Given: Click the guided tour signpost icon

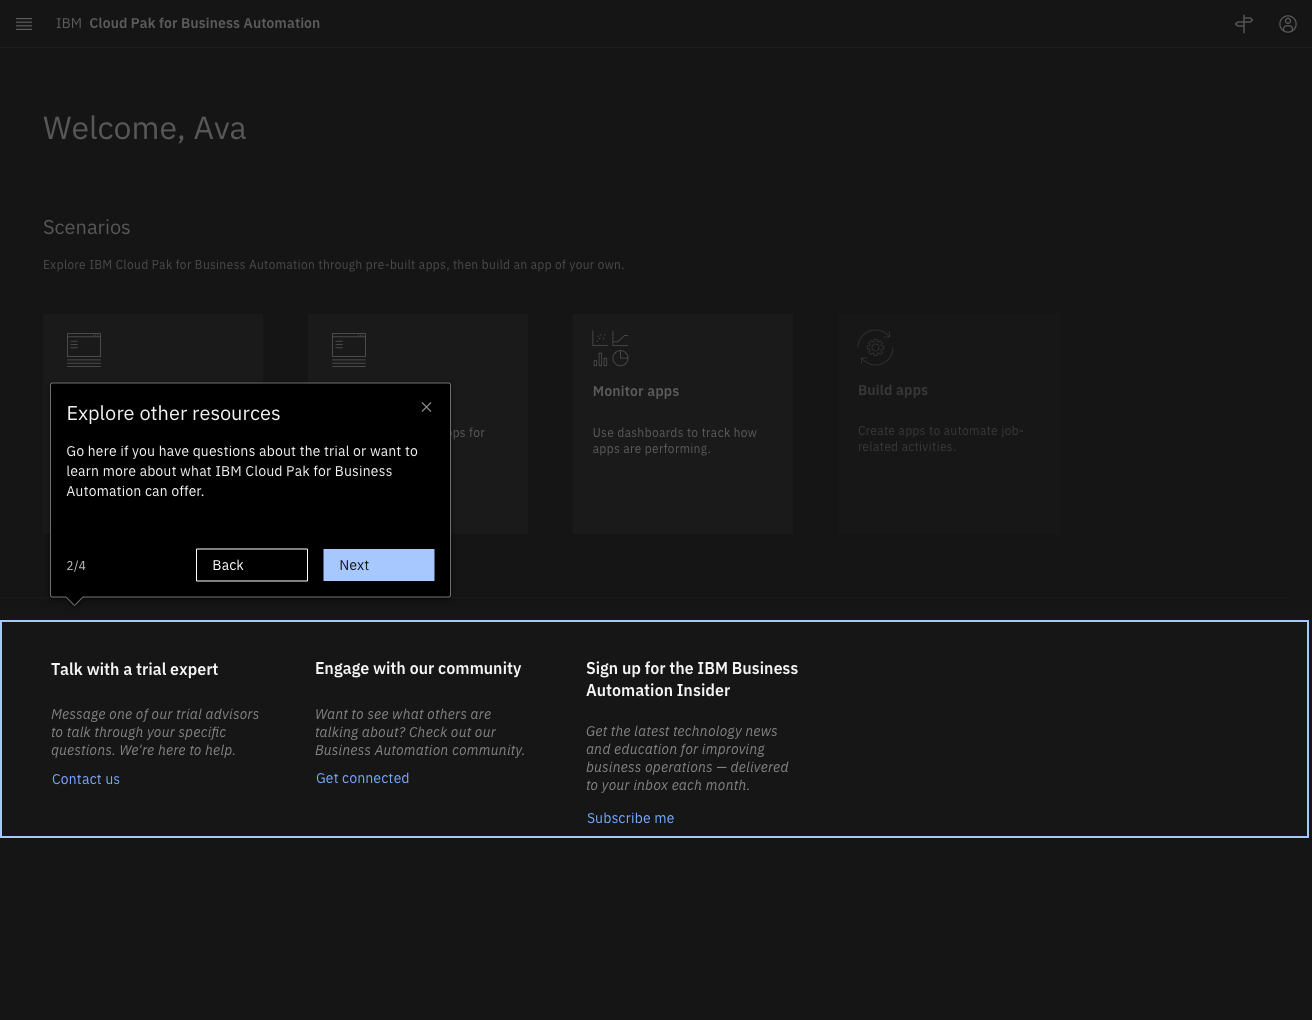Looking at the screenshot, I should [x=1244, y=24].
